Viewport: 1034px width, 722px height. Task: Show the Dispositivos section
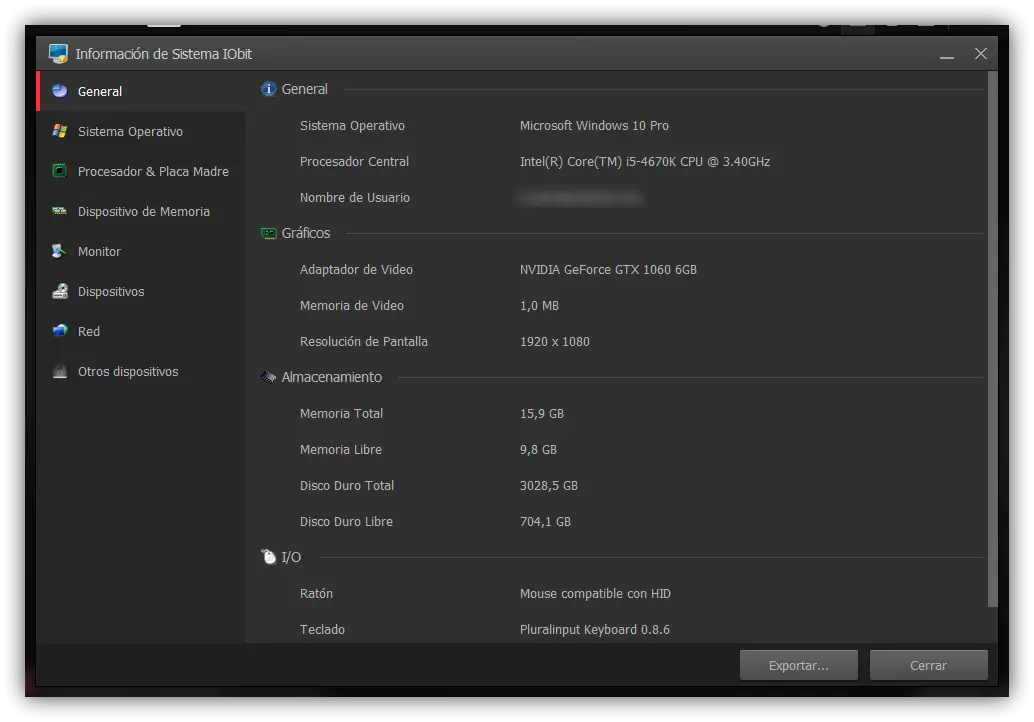point(141,291)
